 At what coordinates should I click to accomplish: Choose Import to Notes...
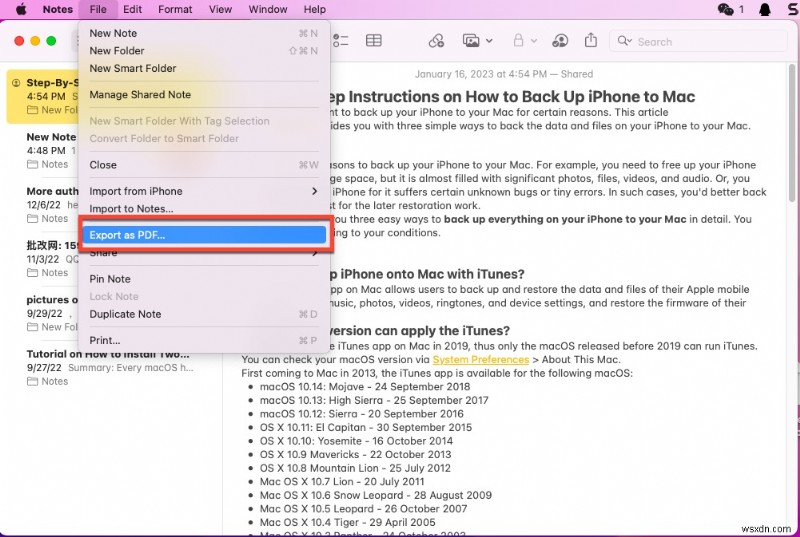pyautogui.click(x=204, y=209)
